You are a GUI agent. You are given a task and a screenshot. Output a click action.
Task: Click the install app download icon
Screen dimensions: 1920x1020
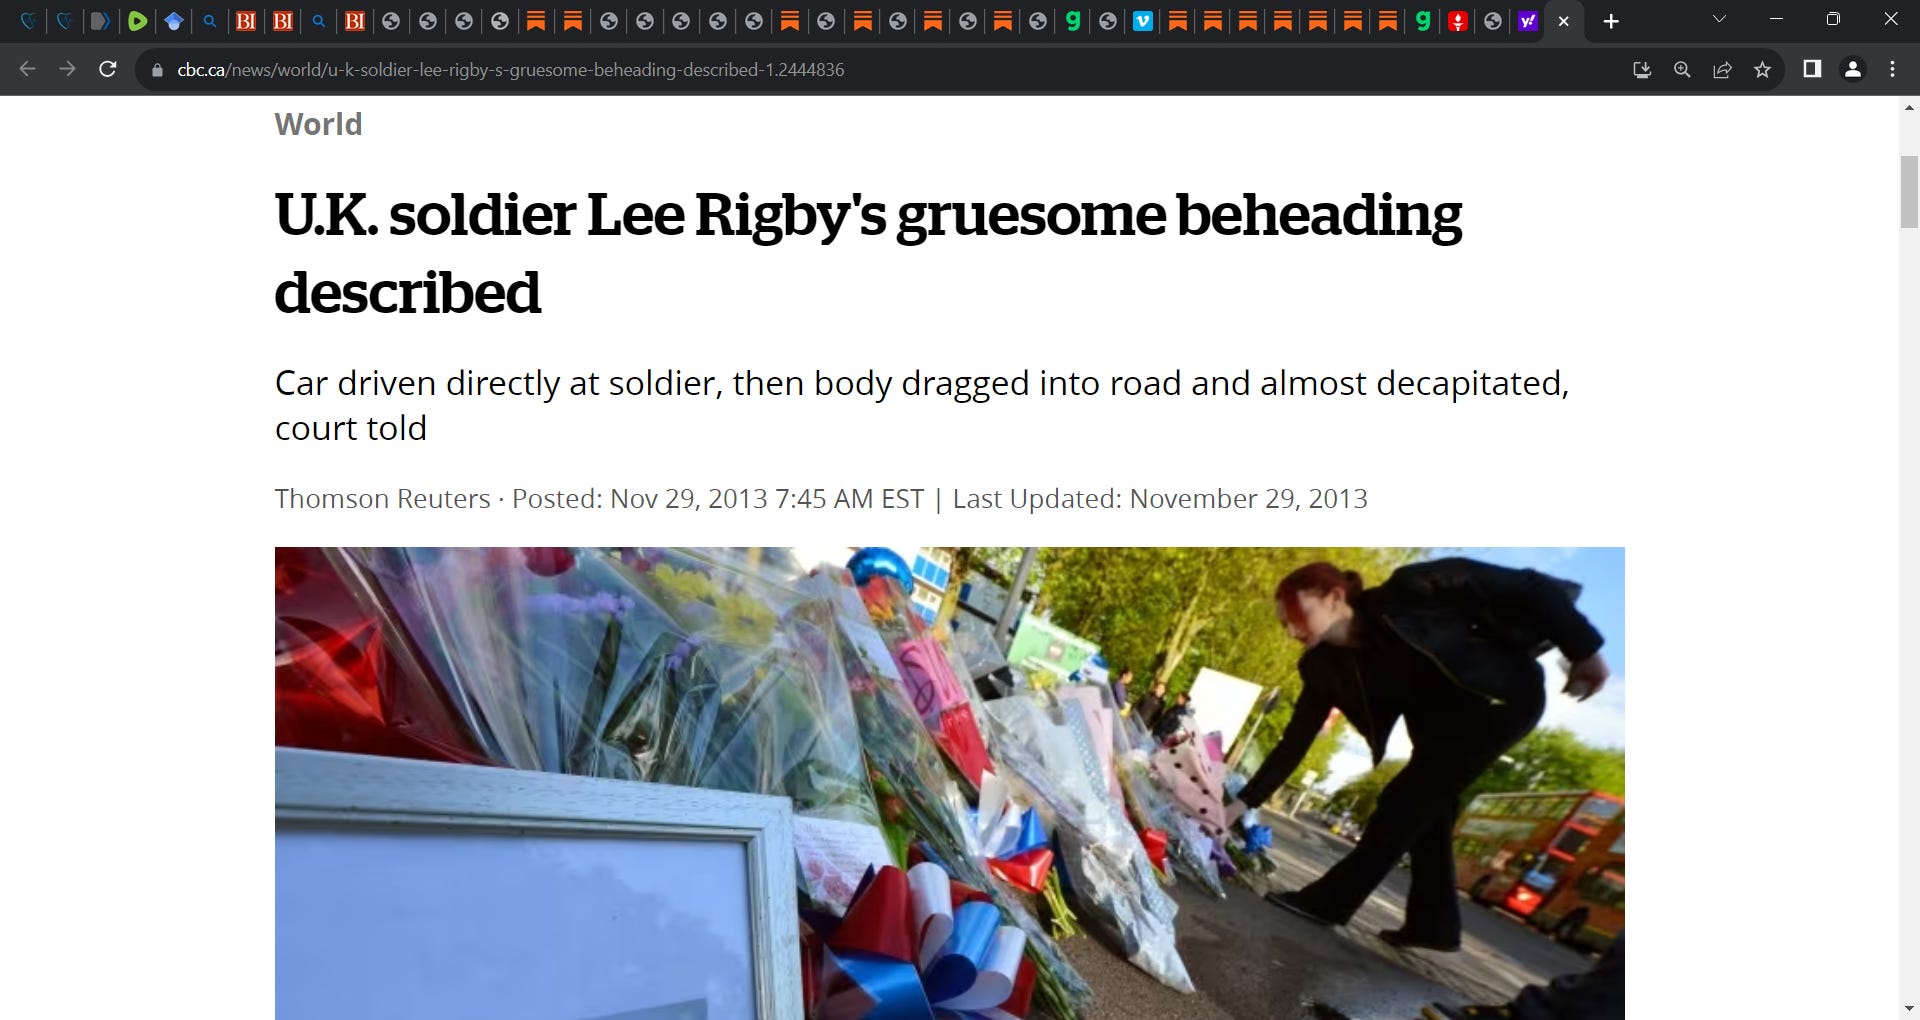pos(1642,69)
